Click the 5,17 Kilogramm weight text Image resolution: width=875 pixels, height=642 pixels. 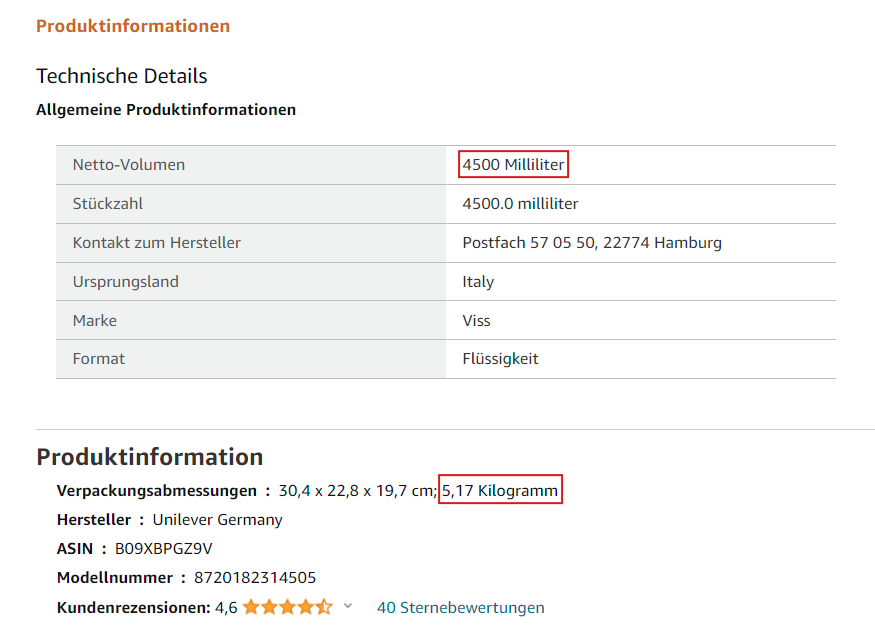tap(500, 490)
